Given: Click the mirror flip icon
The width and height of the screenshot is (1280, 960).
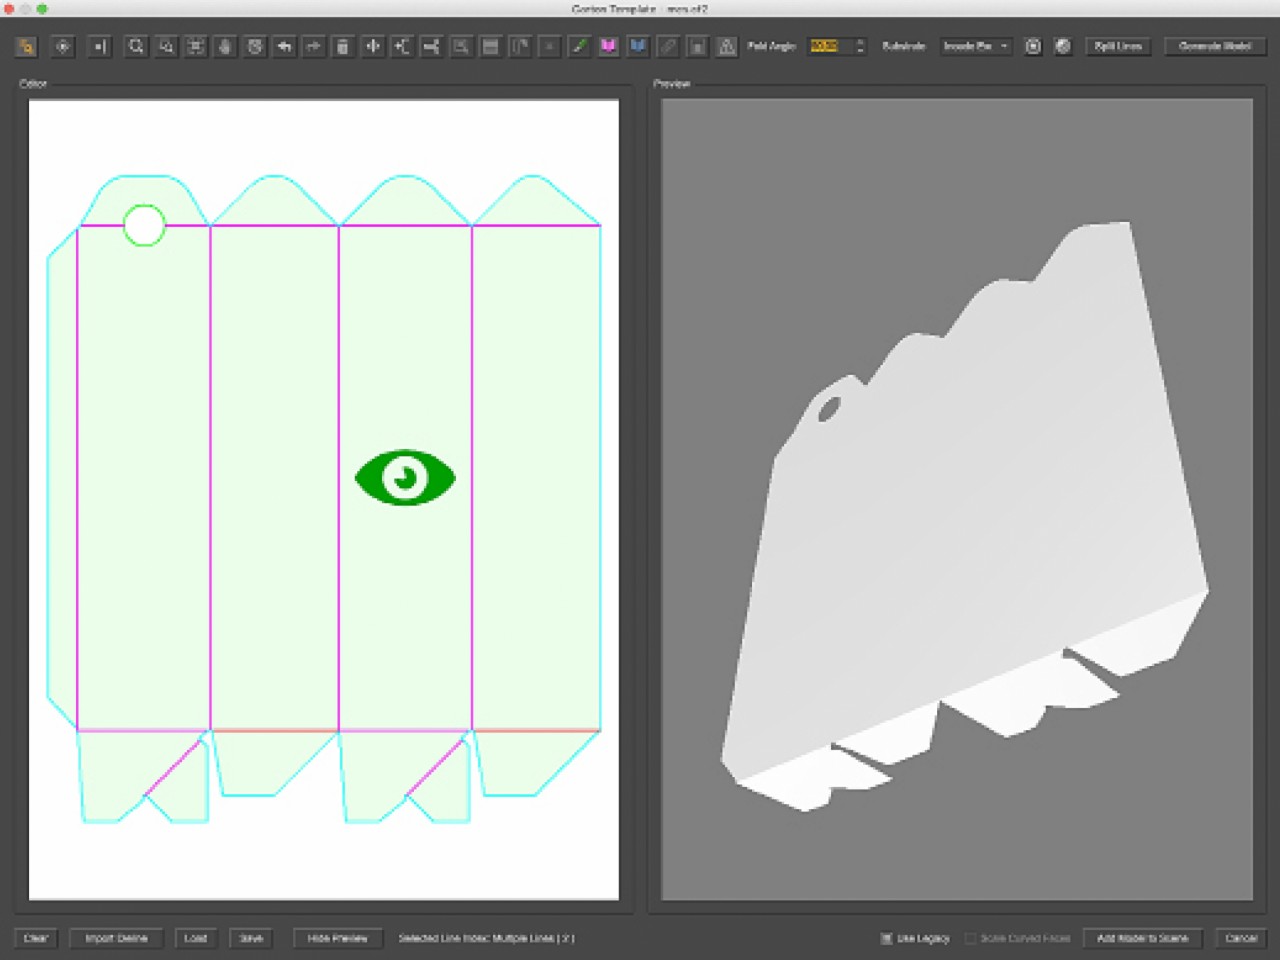Looking at the screenshot, I should tap(373, 46).
